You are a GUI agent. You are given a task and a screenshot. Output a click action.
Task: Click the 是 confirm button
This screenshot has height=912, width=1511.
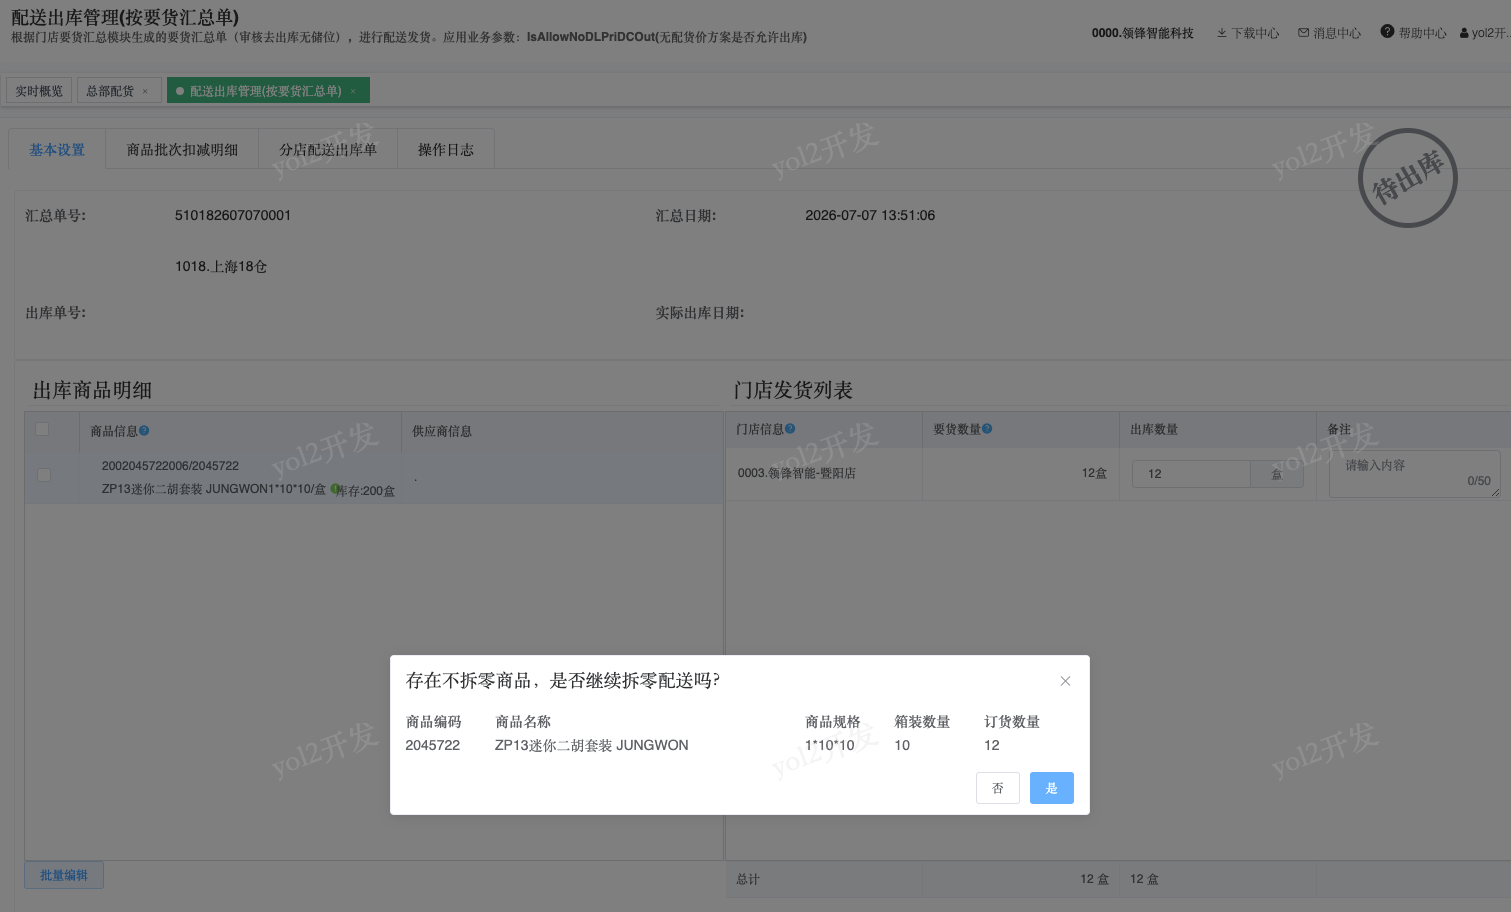coord(1052,788)
